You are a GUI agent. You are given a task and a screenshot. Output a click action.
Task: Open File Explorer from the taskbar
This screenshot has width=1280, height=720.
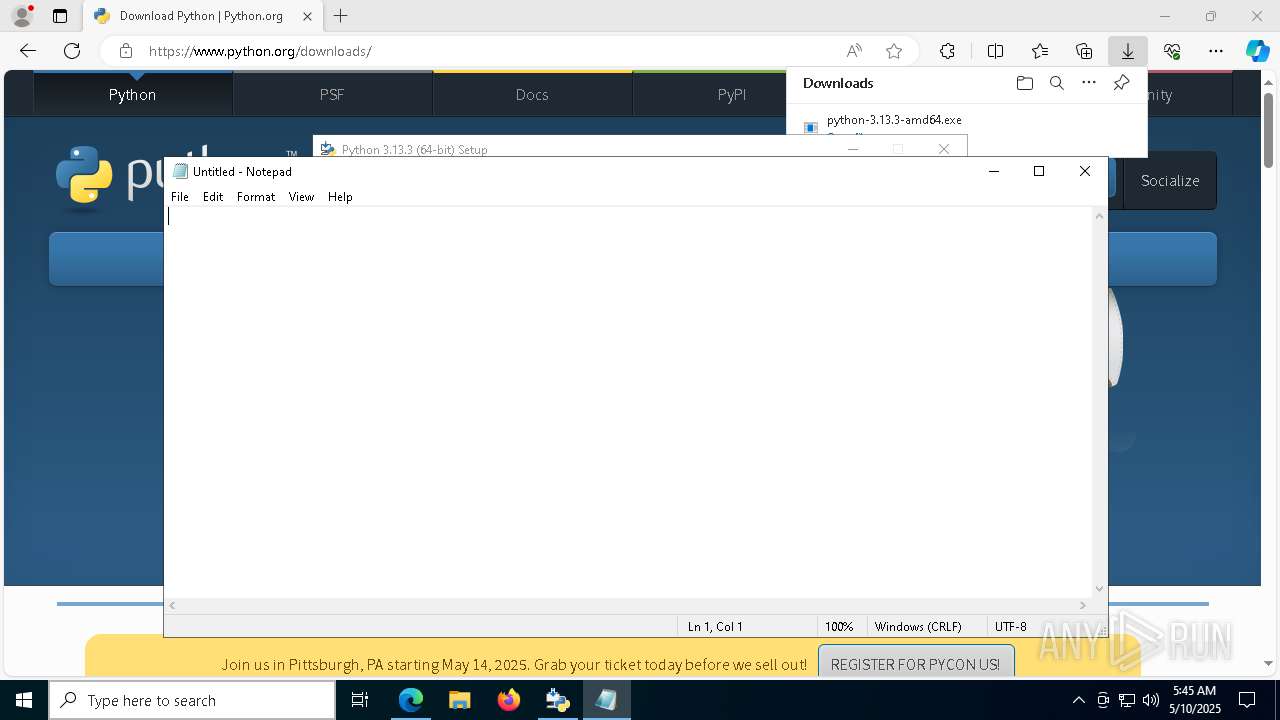coord(460,700)
